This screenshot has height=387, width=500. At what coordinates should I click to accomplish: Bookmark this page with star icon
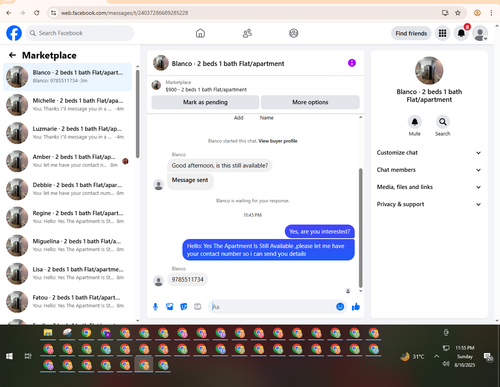tap(458, 13)
